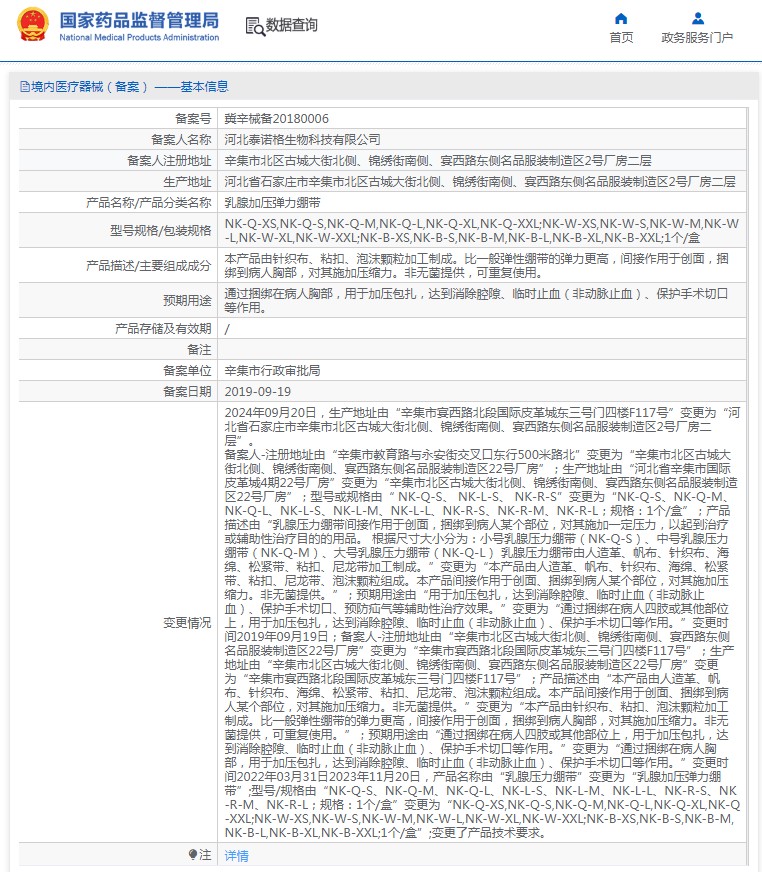Image resolution: width=762 pixels, height=872 pixels.
Task: Click the document icon before 境内医疗器械
Action: point(24,86)
